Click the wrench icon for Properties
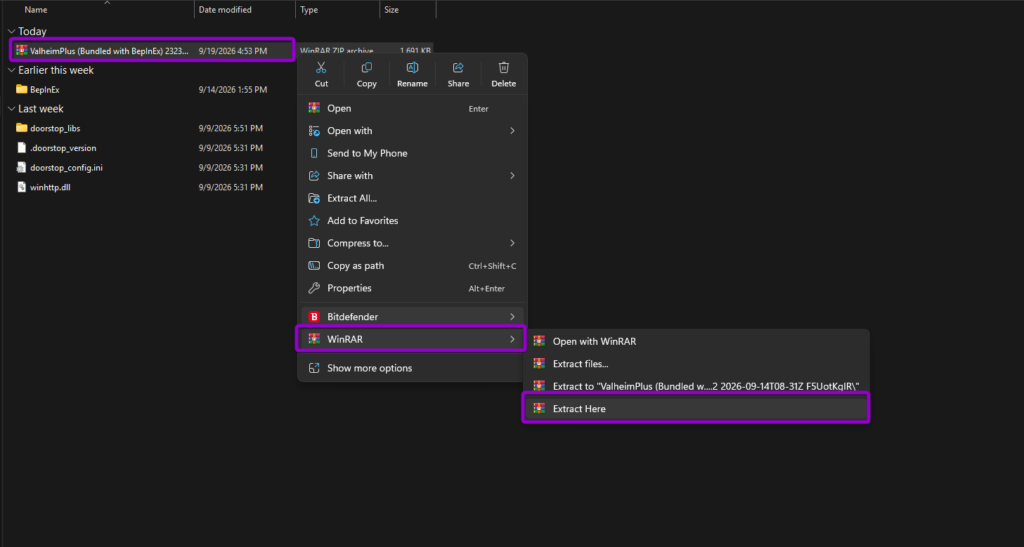Image resolution: width=1024 pixels, height=547 pixels. coord(314,288)
